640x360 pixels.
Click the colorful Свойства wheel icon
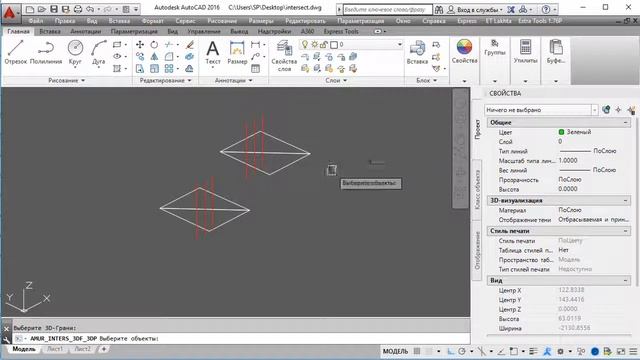pyautogui.click(x=464, y=47)
